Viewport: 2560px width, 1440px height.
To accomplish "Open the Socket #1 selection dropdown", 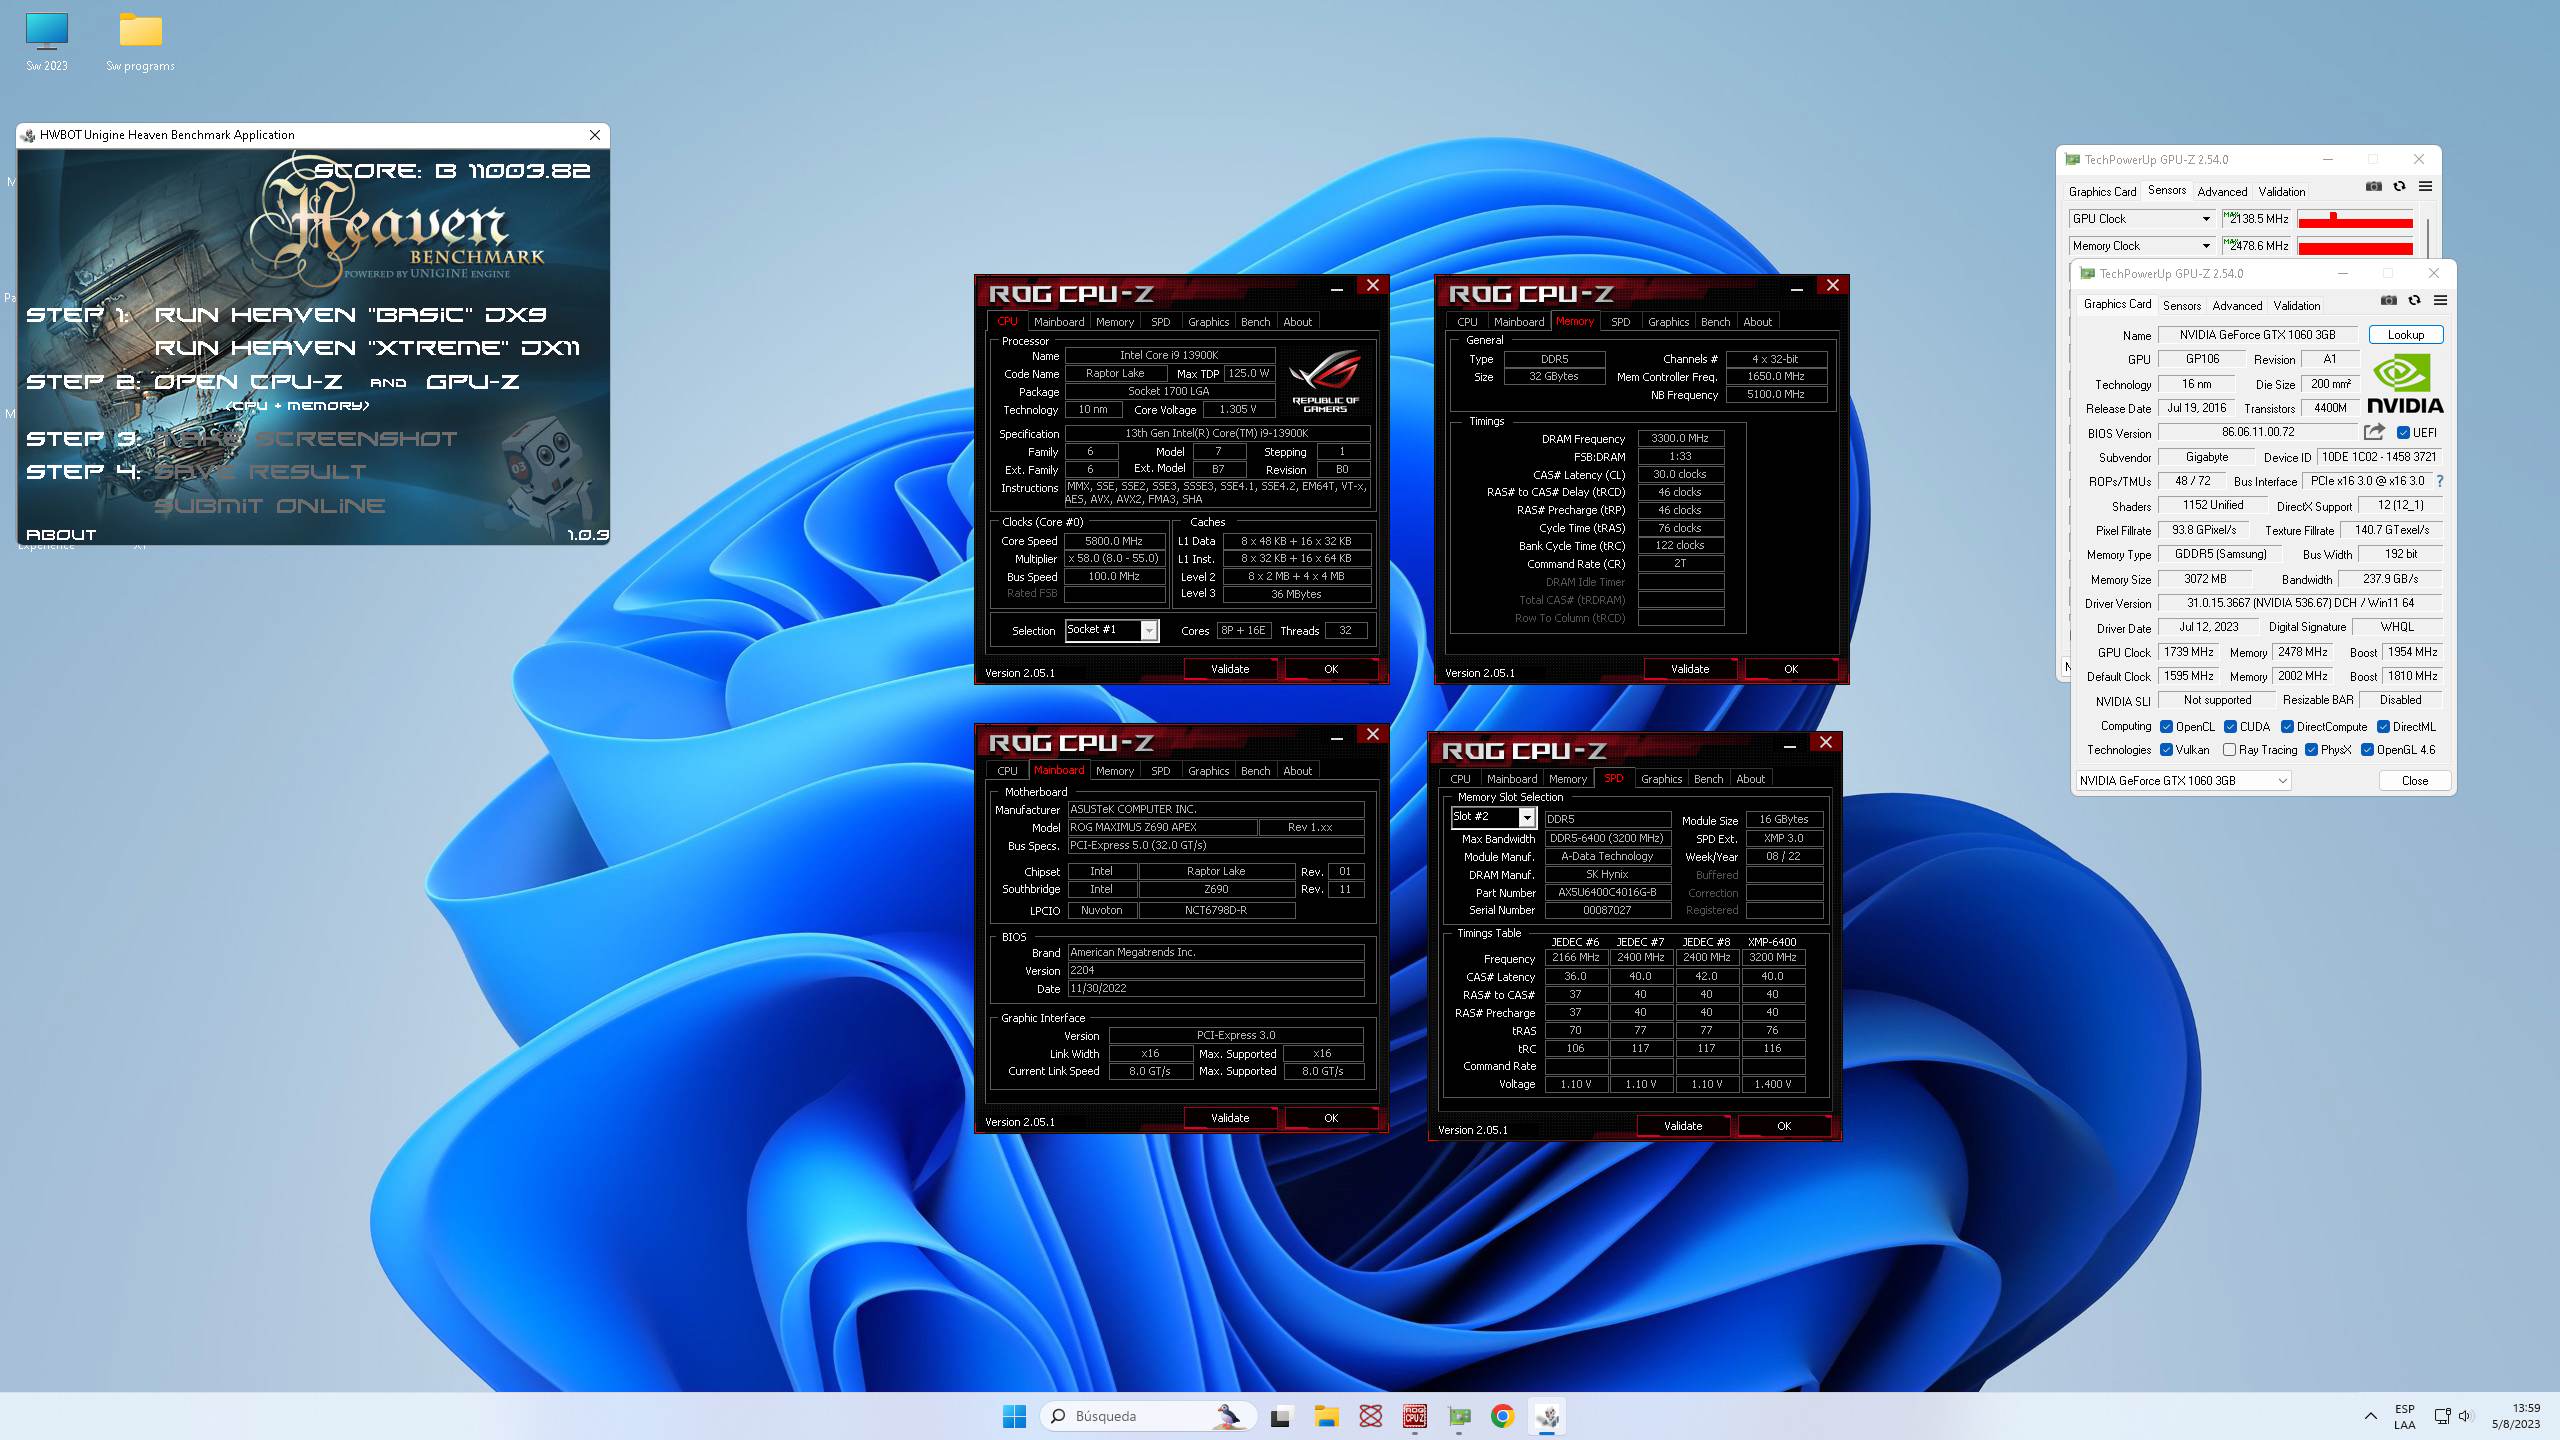I will click(x=1149, y=630).
